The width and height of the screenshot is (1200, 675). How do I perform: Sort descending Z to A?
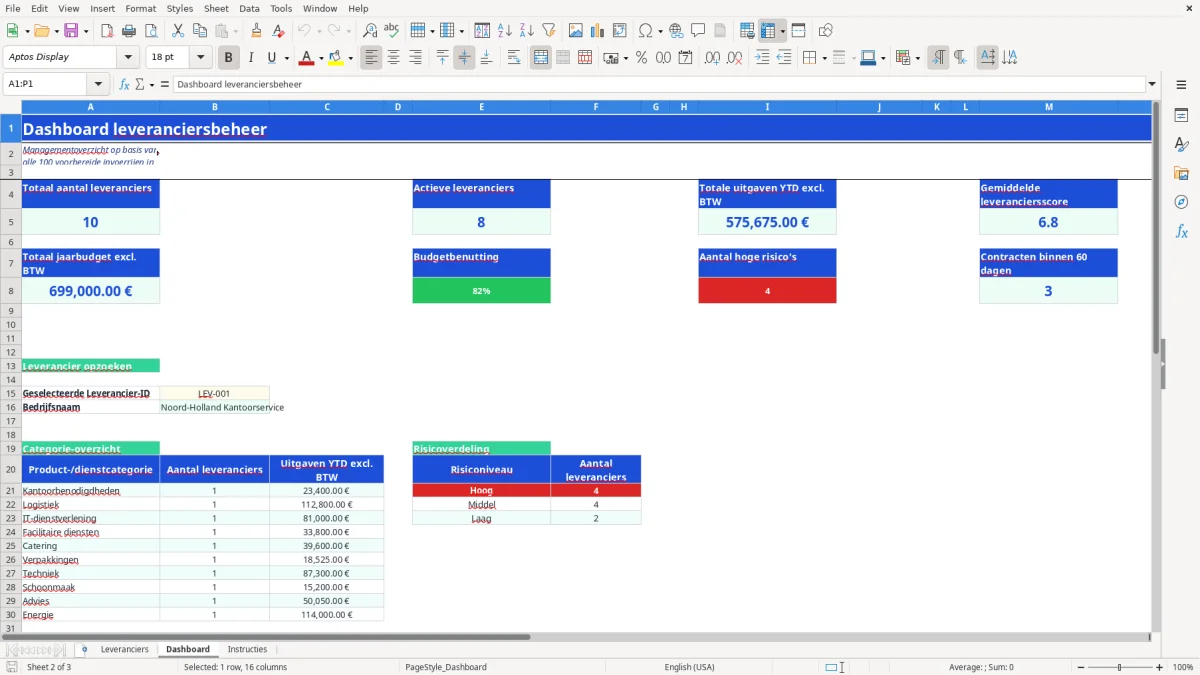tap(526, 31)
